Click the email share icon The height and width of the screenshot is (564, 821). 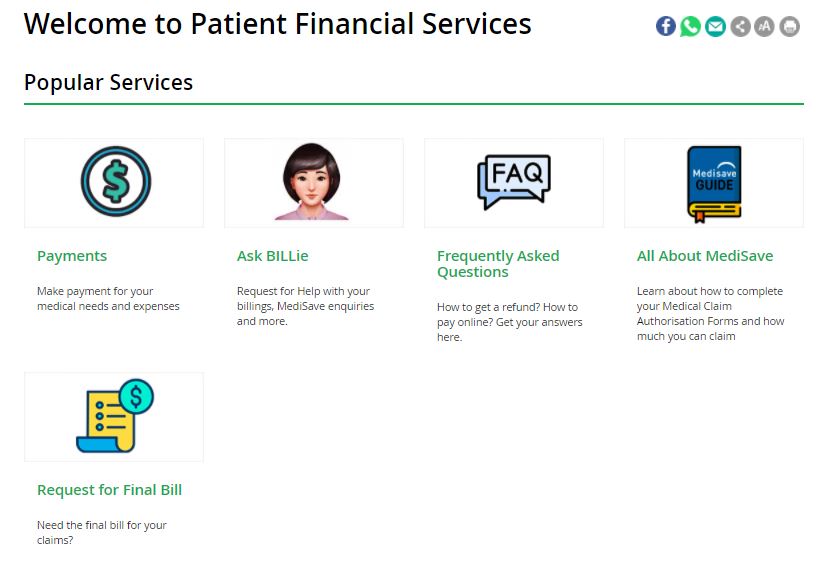coord(715,26)
